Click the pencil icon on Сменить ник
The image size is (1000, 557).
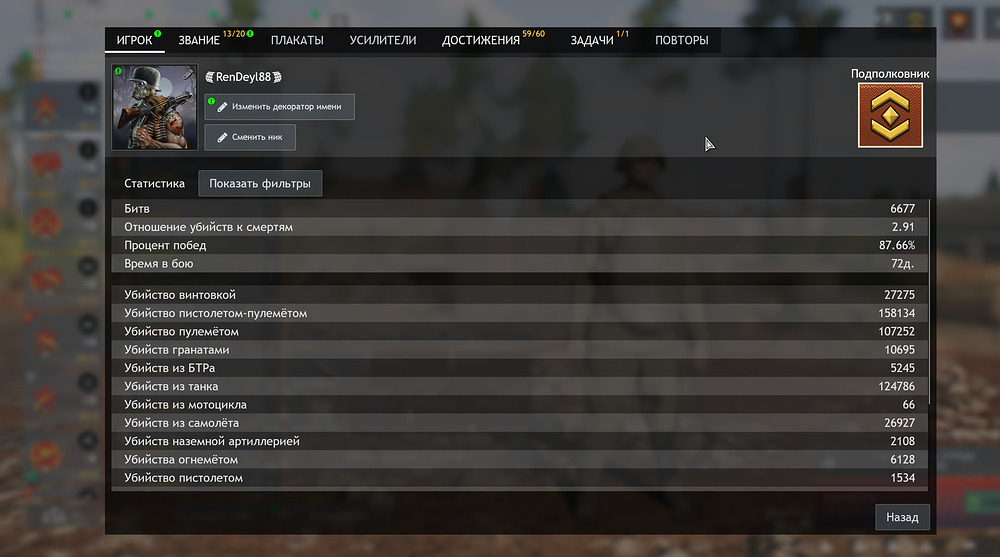point(222,137)
